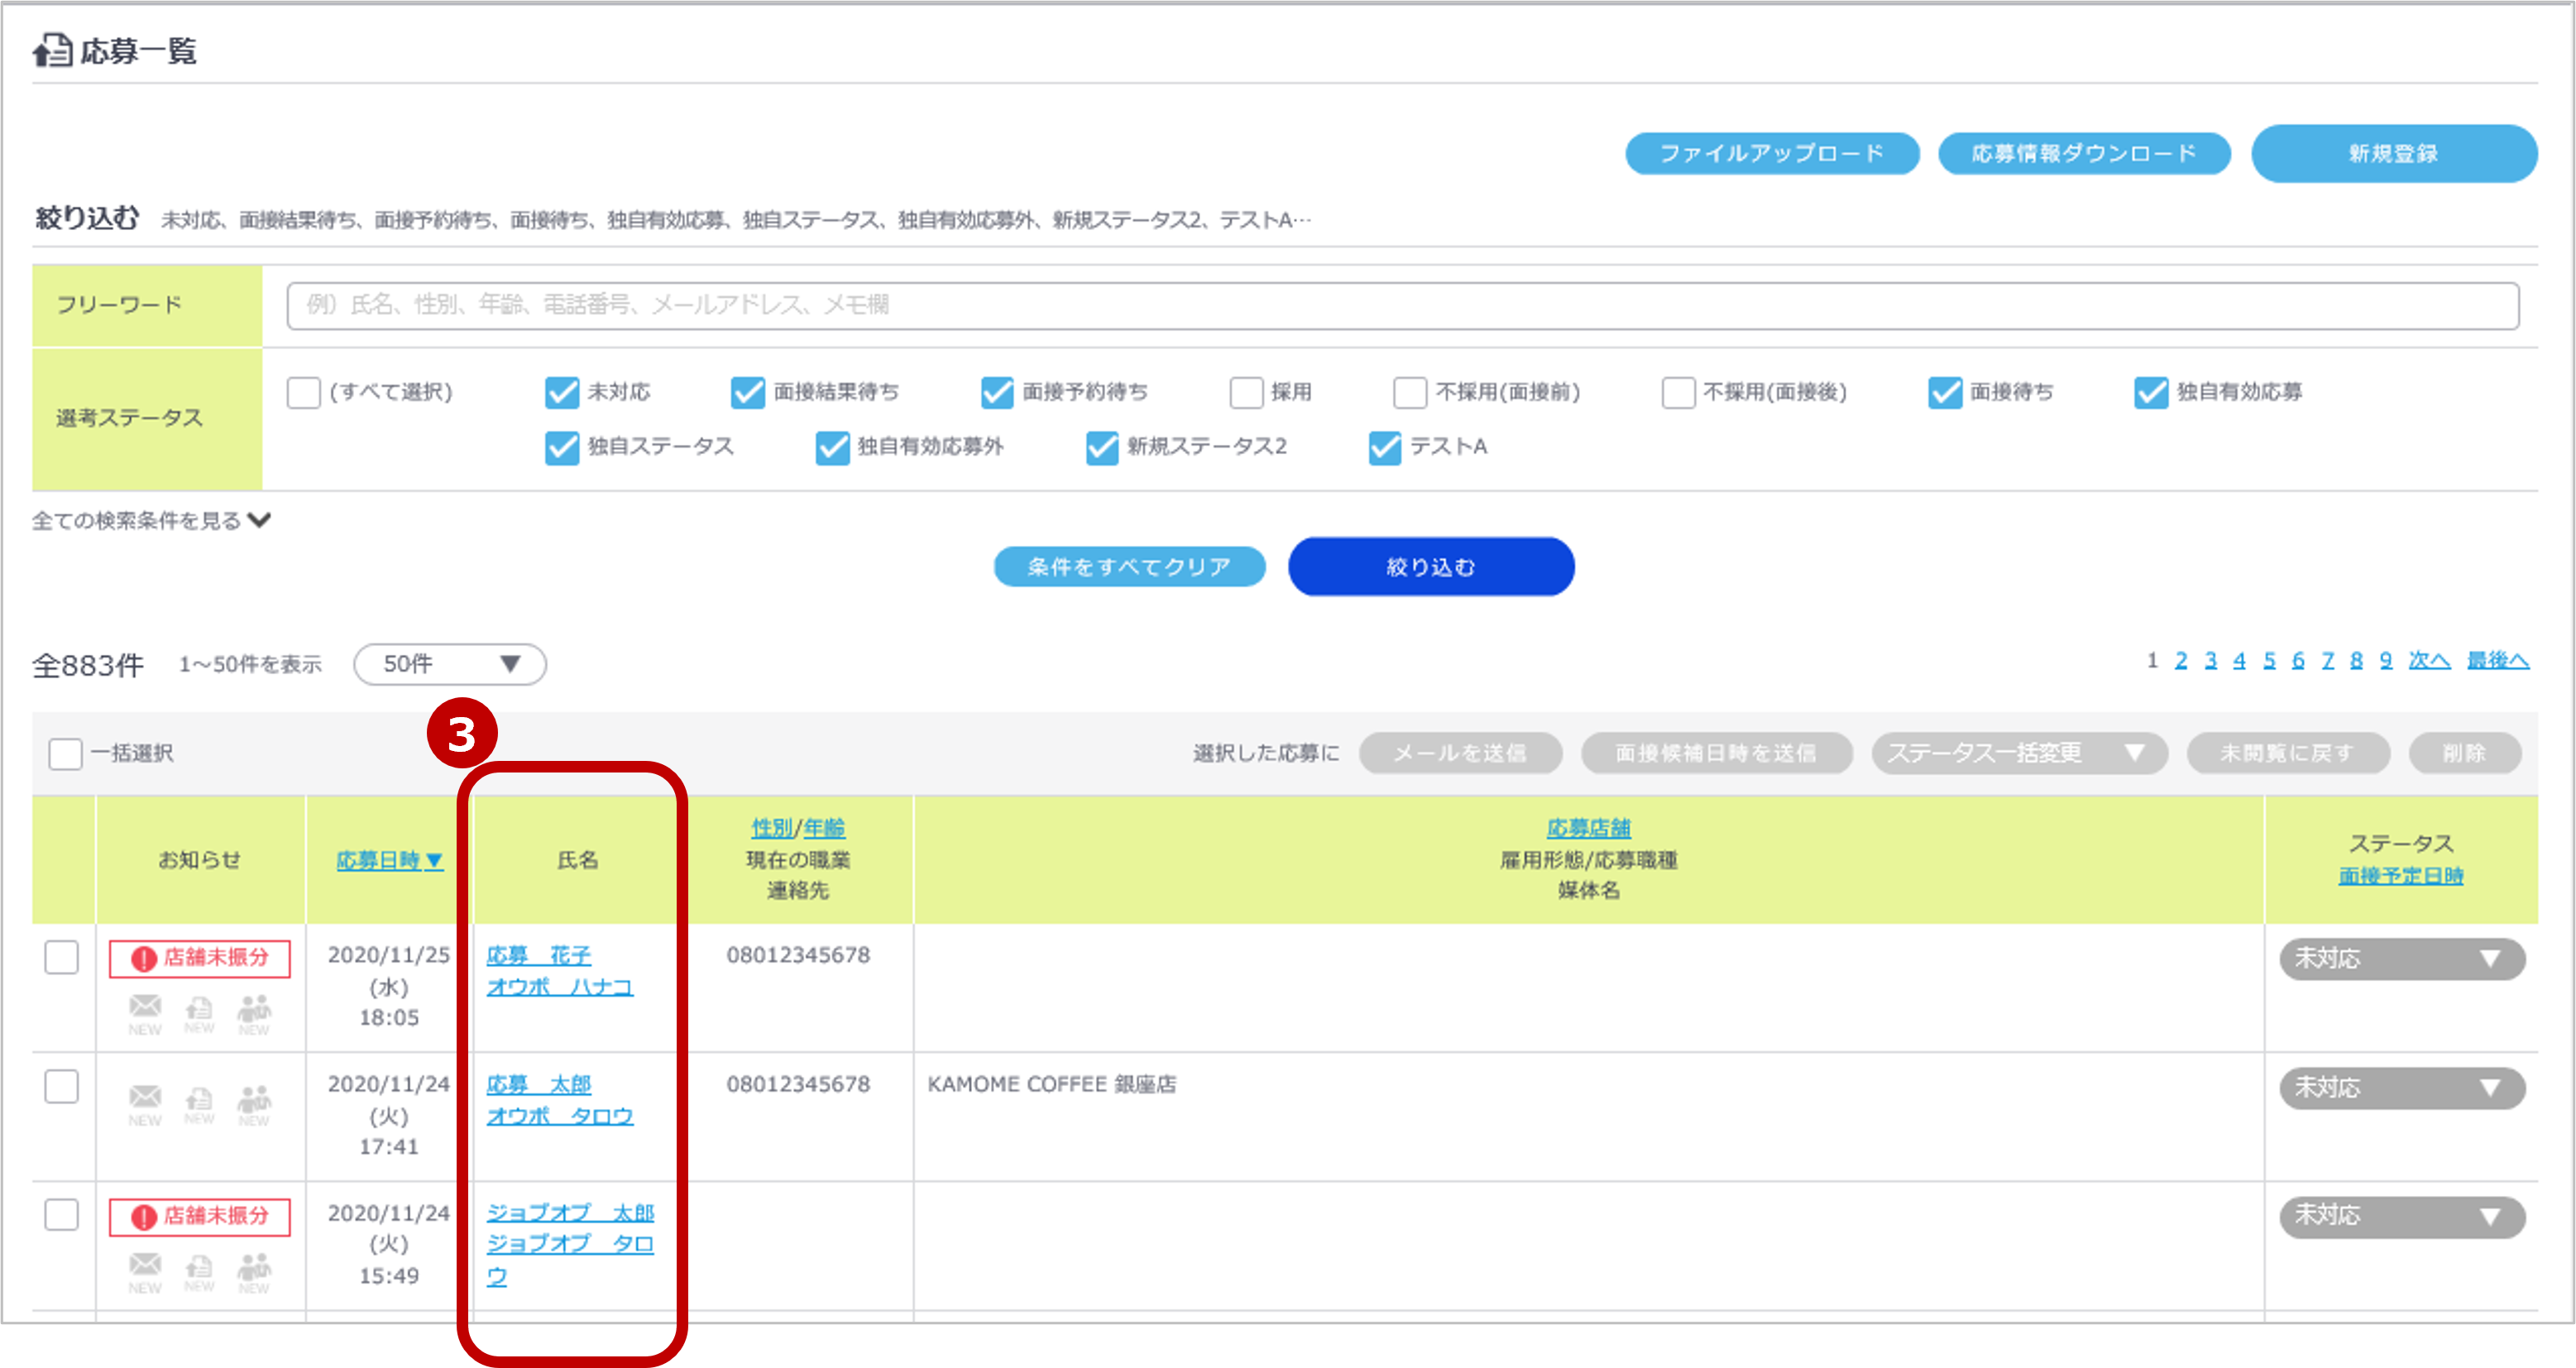2576x1368 pixels.
Task: Click the フリーワード search field
Action: (x=1402, y=305)
